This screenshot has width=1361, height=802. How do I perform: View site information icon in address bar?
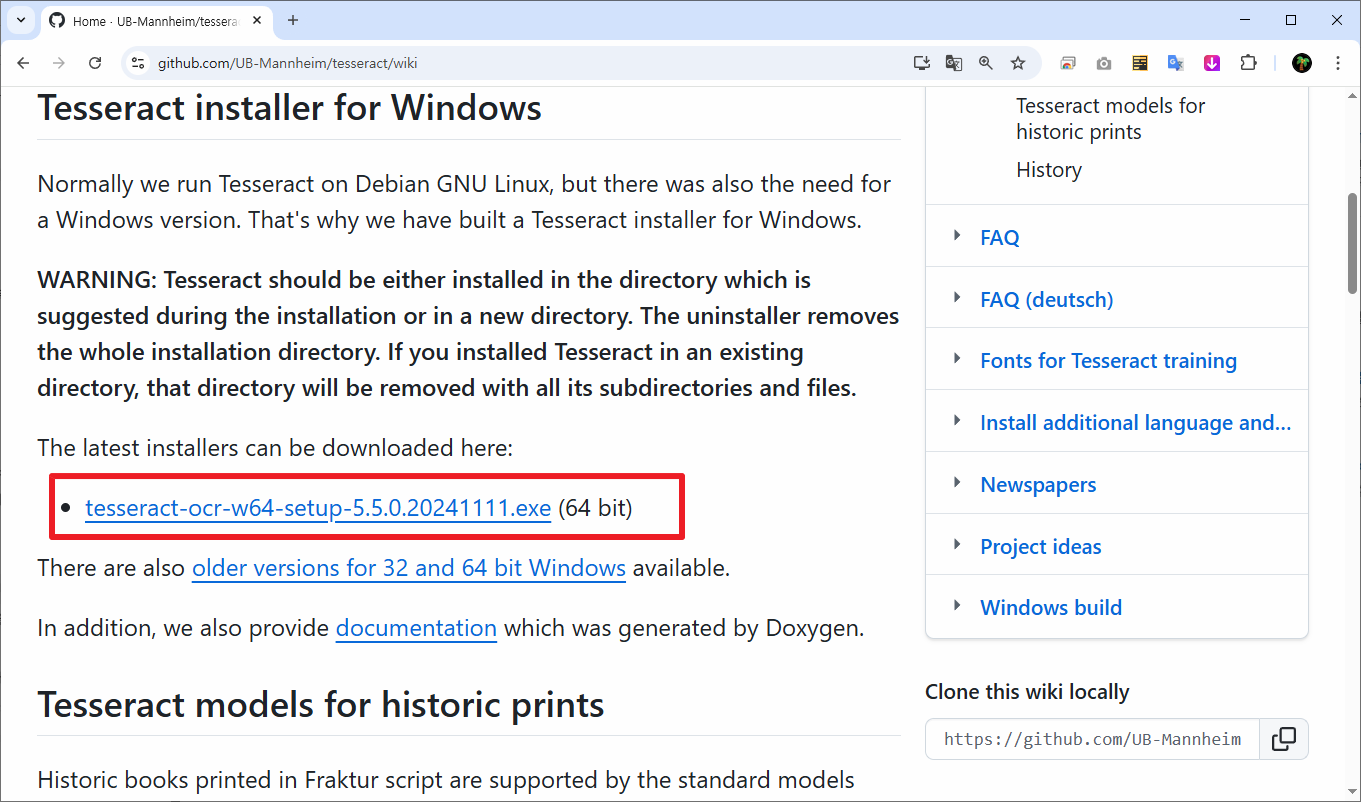[138, 63]
